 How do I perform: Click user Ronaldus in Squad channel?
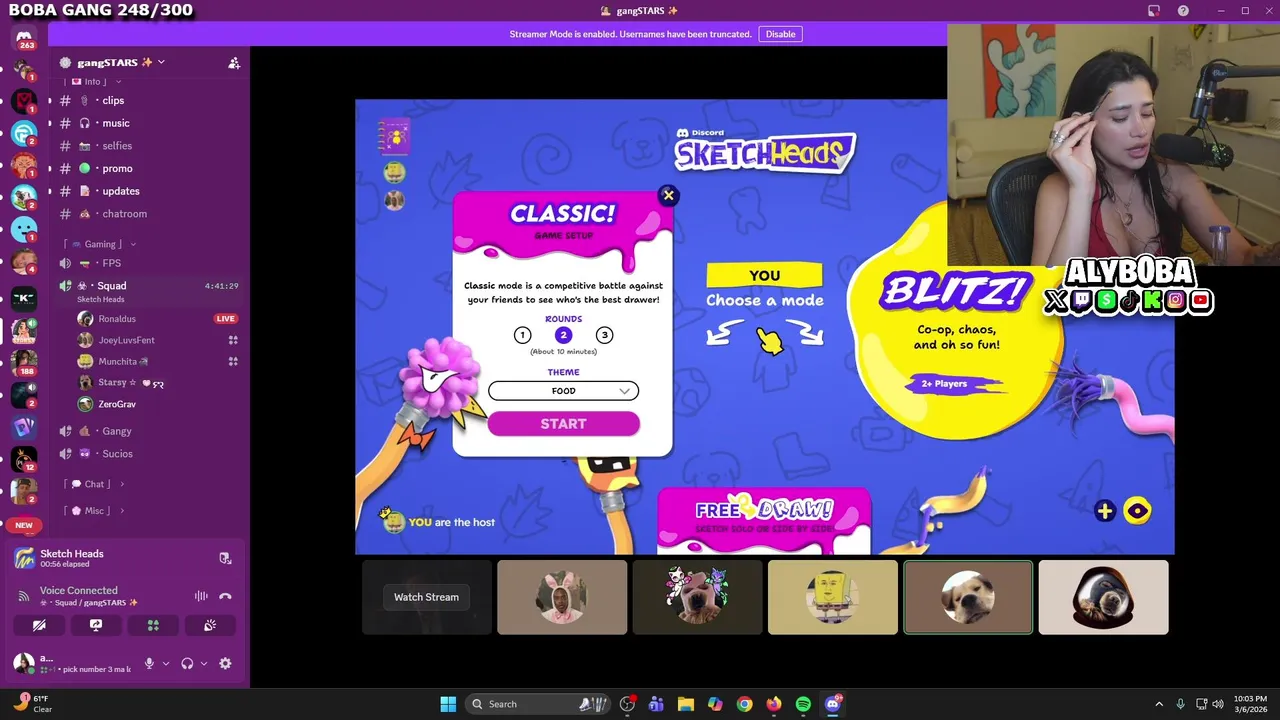tap(117, 319)
